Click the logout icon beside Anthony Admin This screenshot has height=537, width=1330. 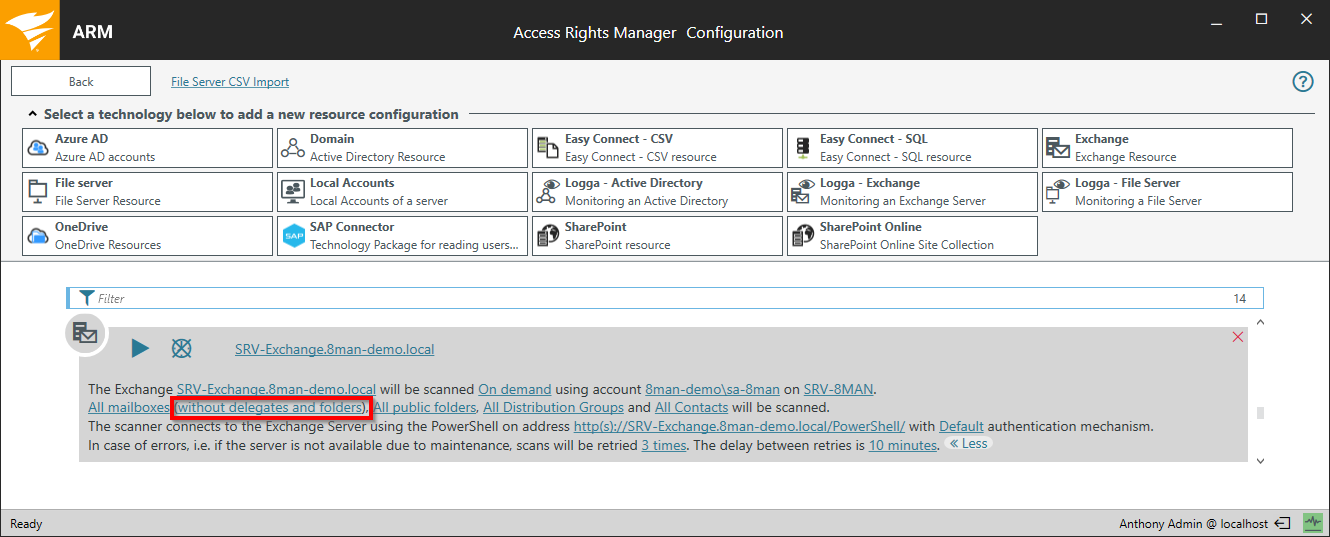pyautogui.click(x=1283, y=524)
